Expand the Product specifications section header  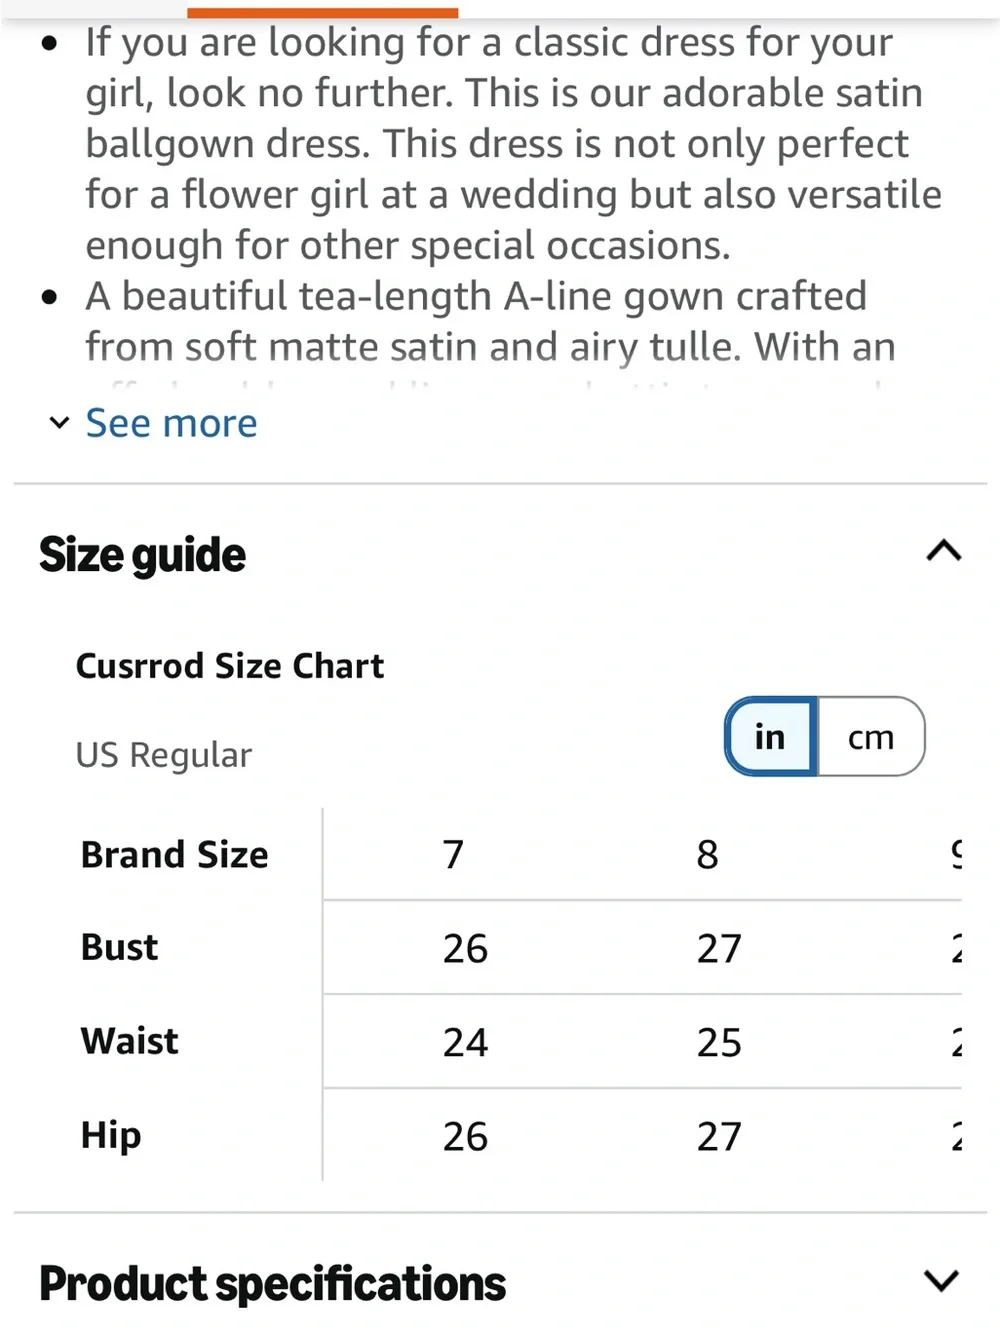[500, 1283]
